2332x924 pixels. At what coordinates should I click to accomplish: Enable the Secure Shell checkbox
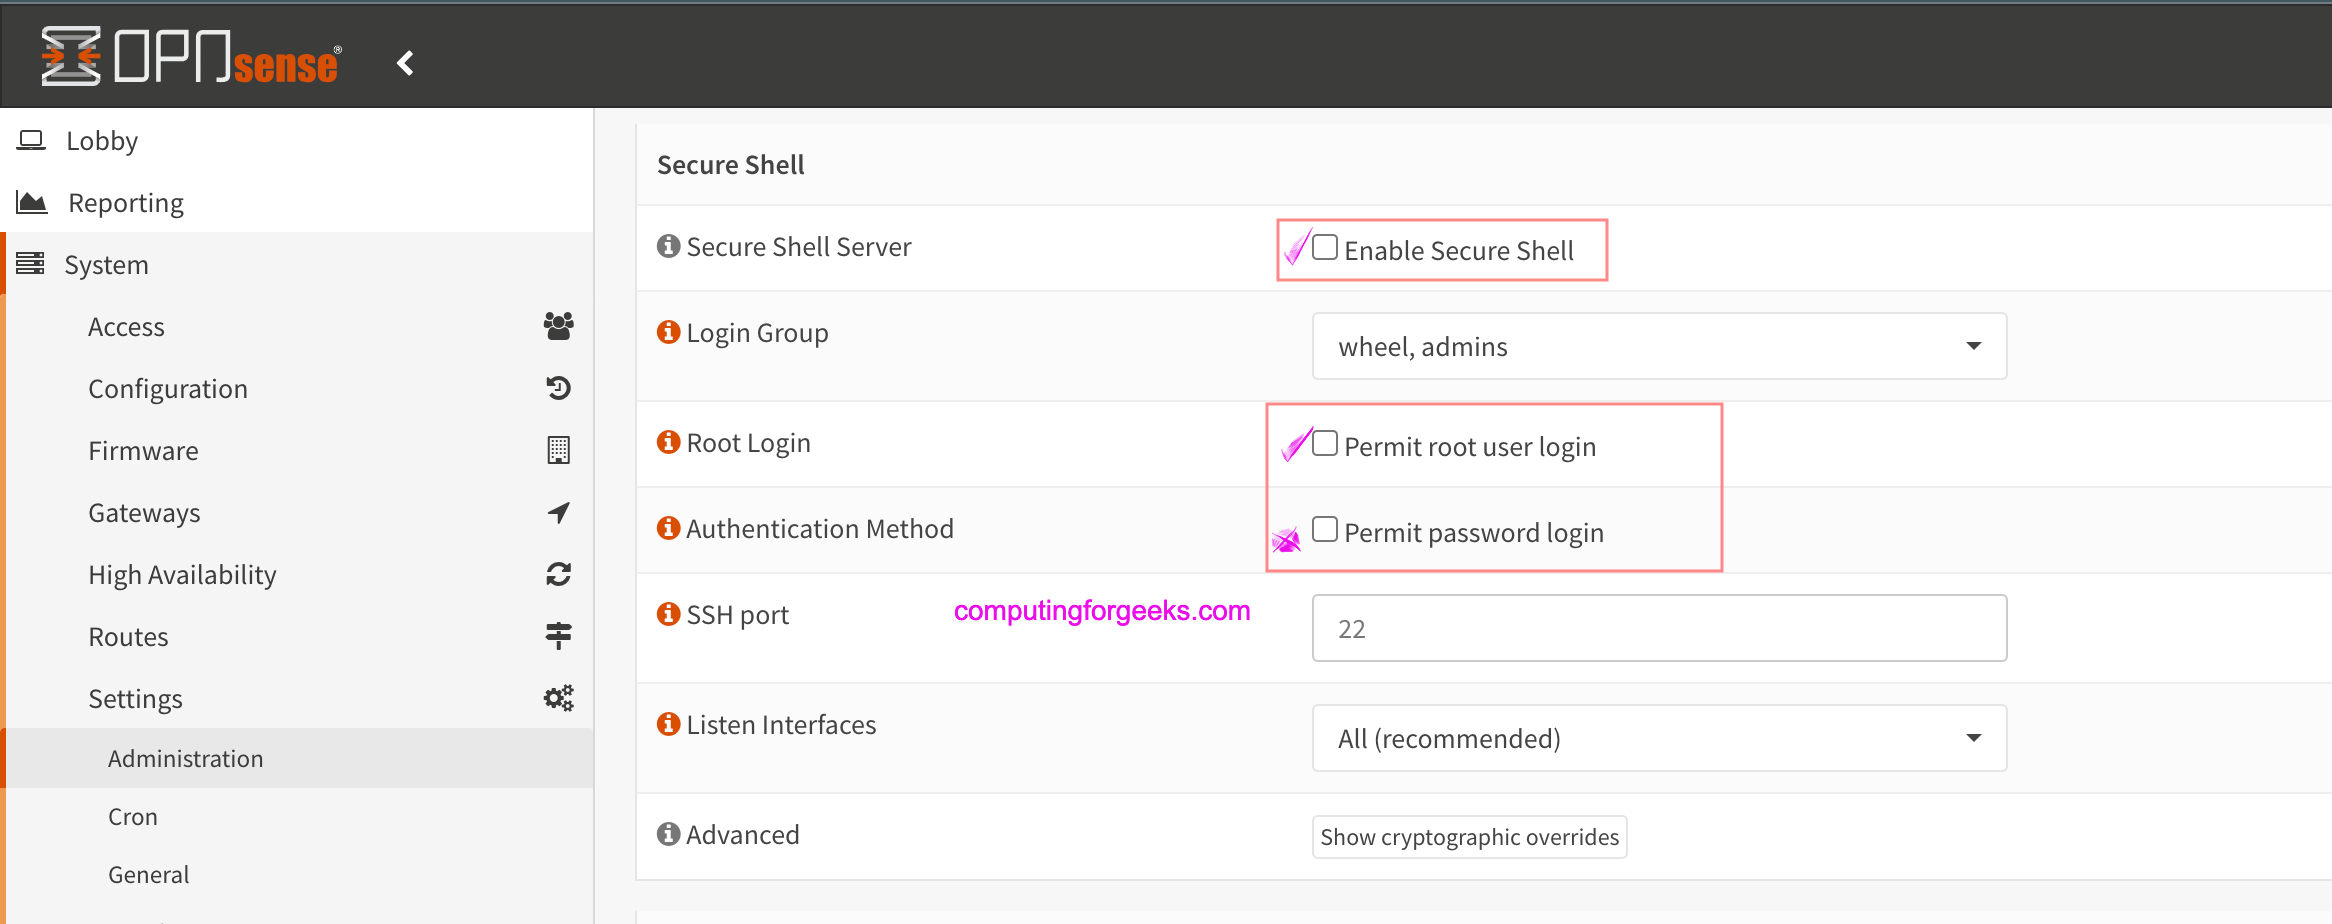1325,247
